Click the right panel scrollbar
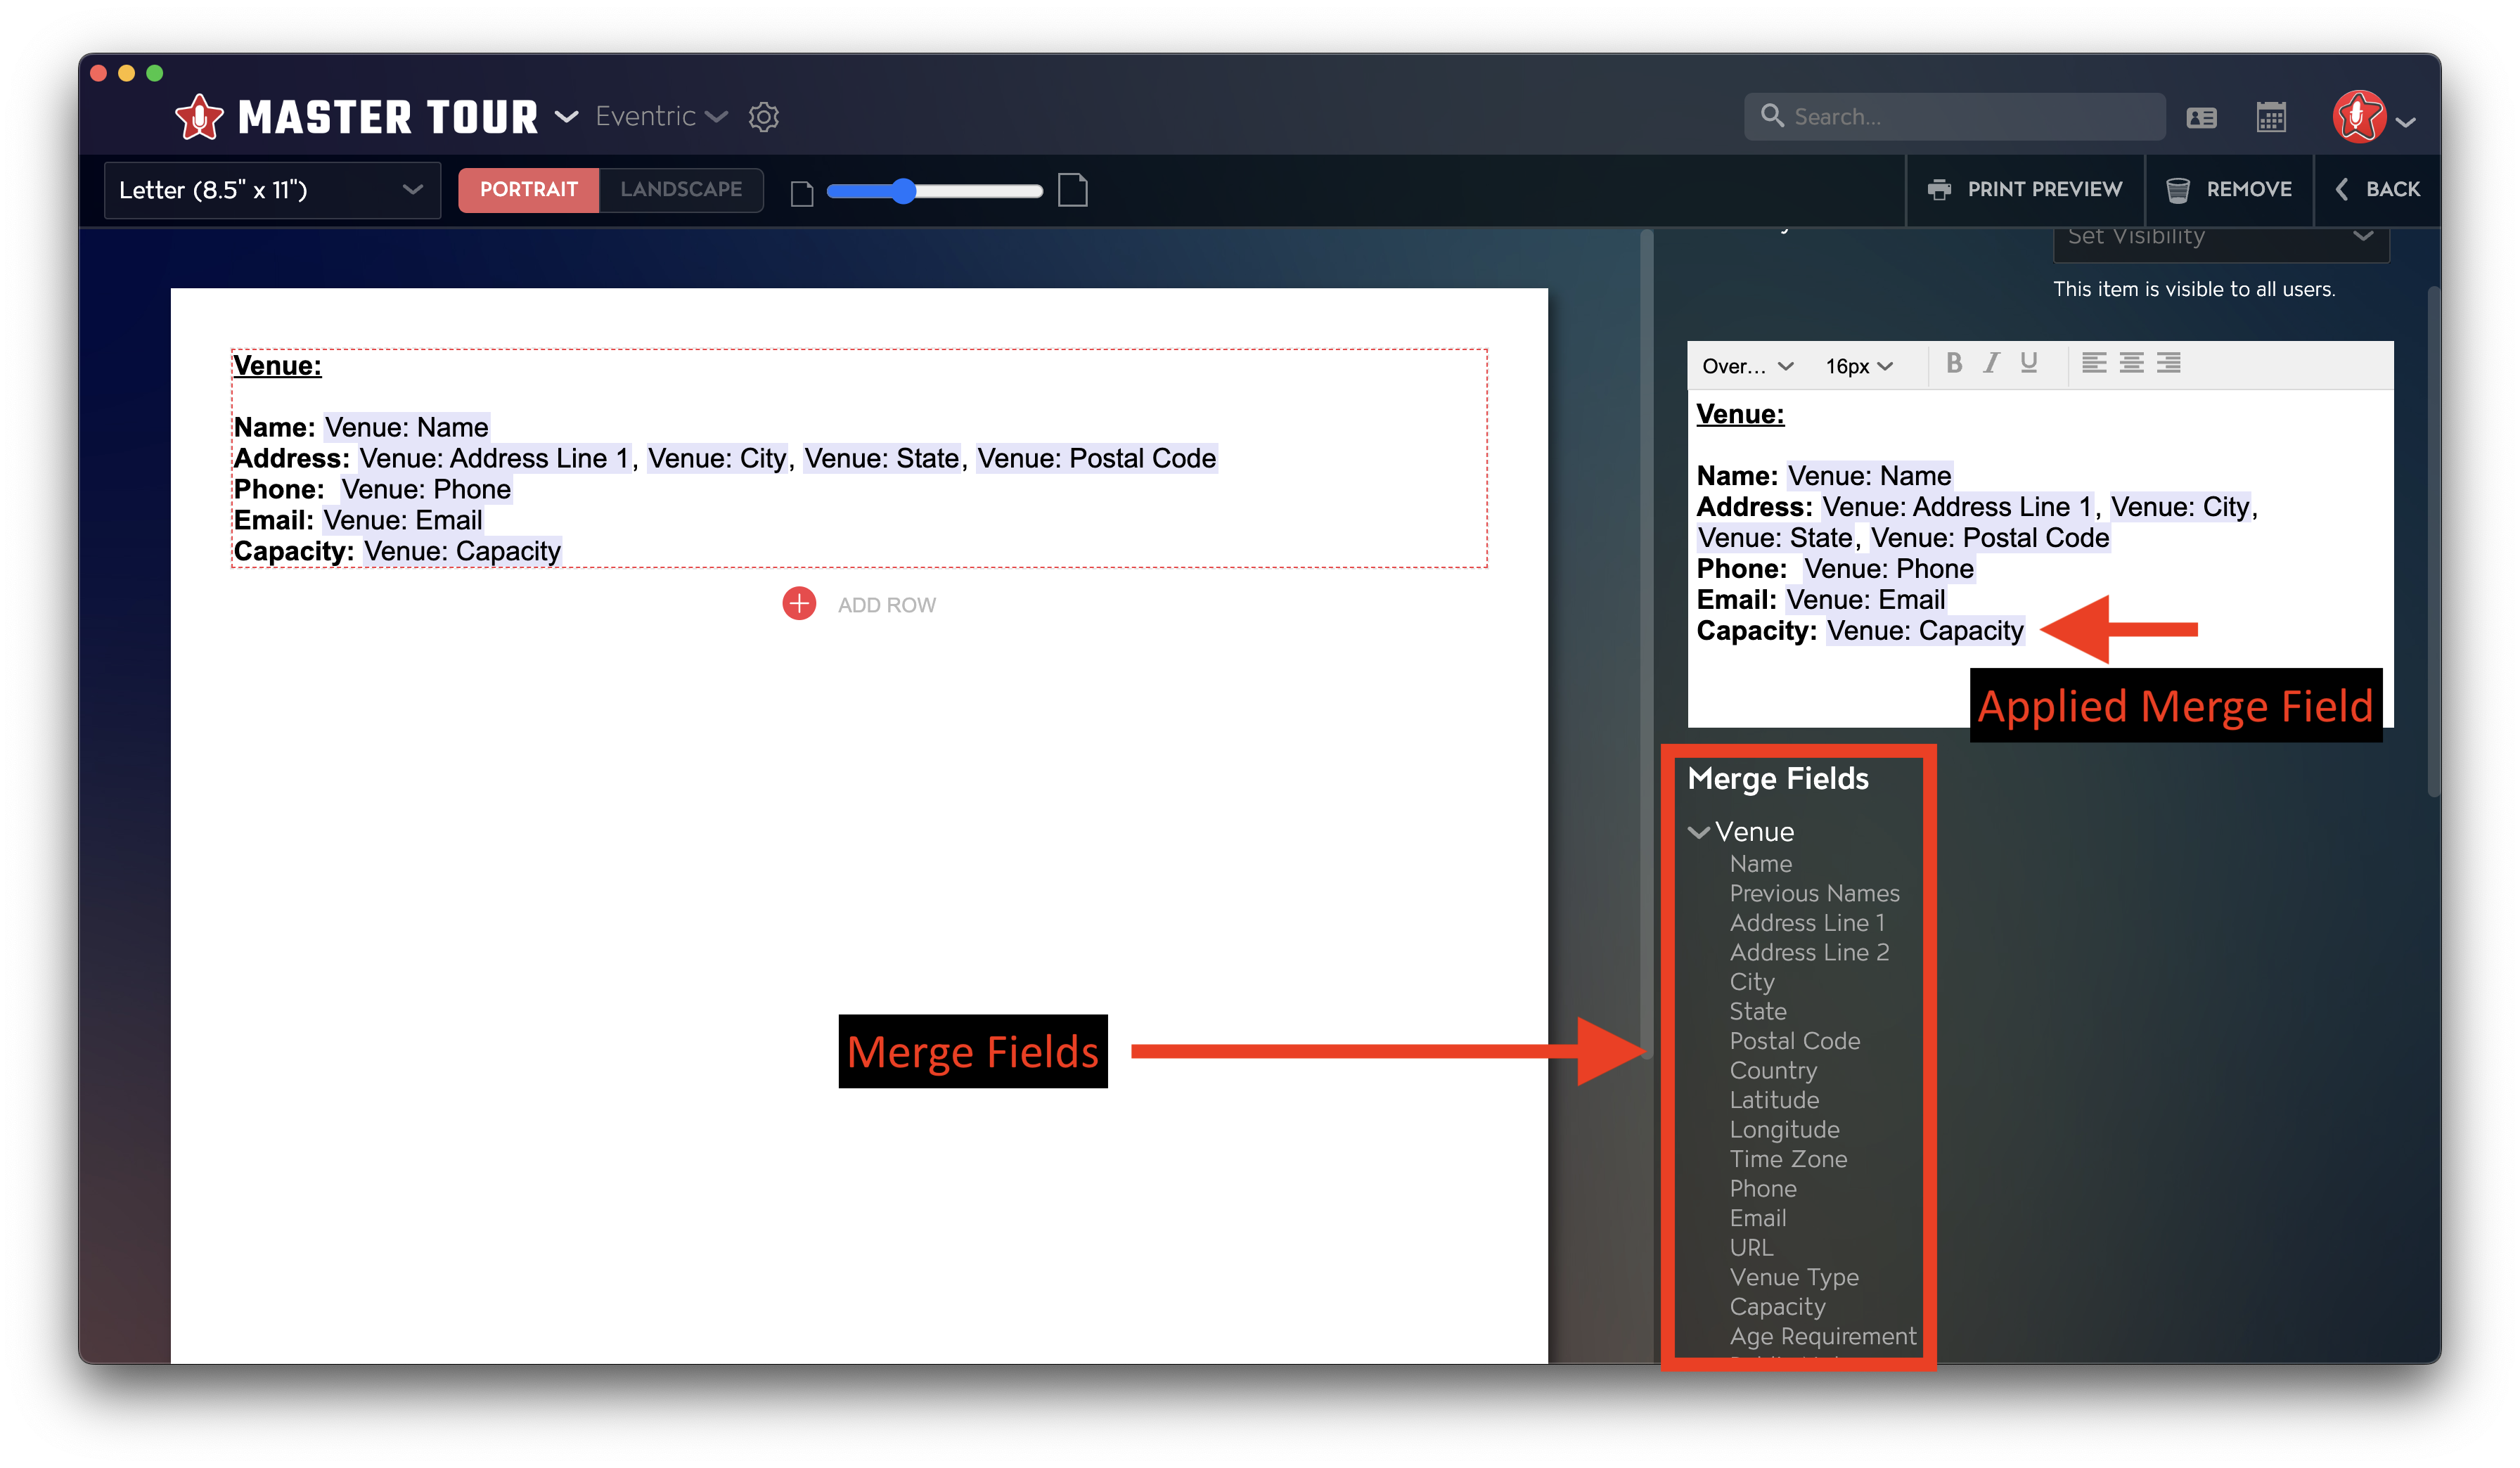2520x1468 pixels. point(2433,541)
